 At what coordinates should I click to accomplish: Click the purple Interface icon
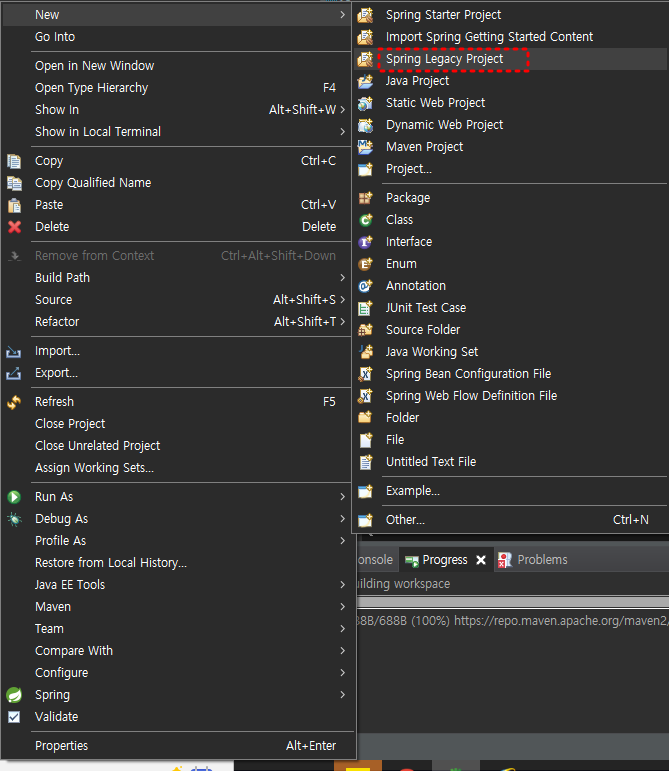pyautogui.click(x=365, y=242)
